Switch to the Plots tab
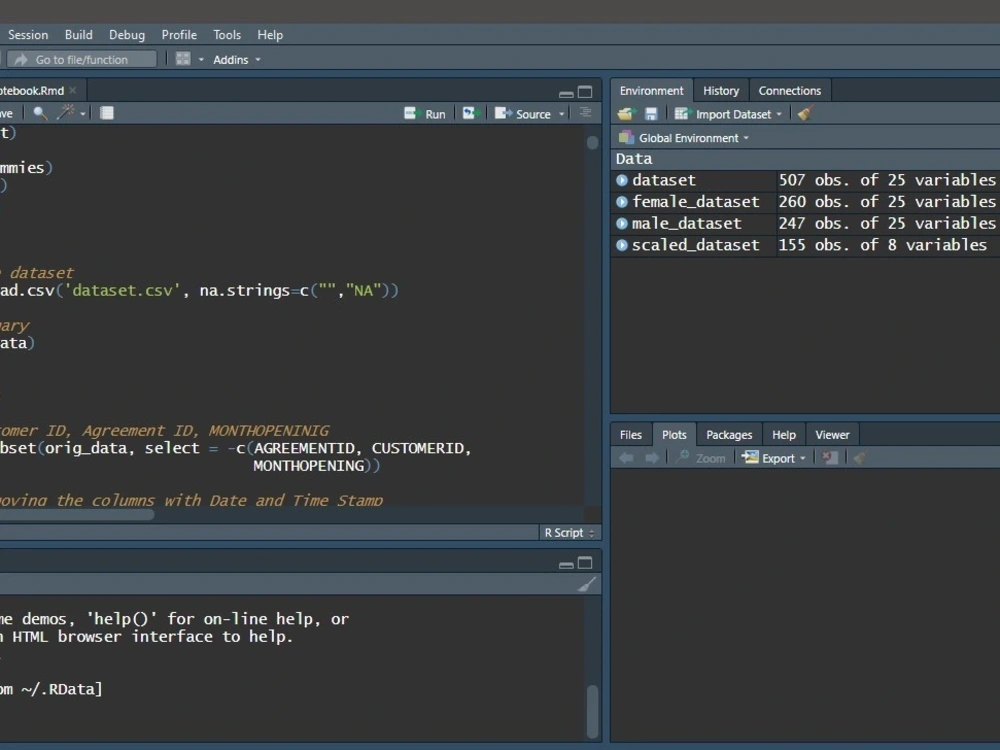 [x=674, y=435]
